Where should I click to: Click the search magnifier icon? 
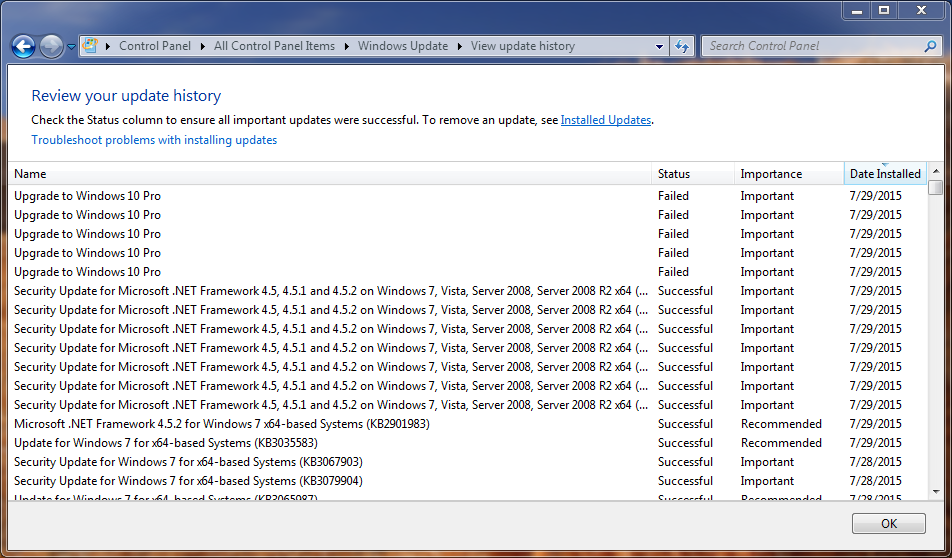[x=930, y=46]
